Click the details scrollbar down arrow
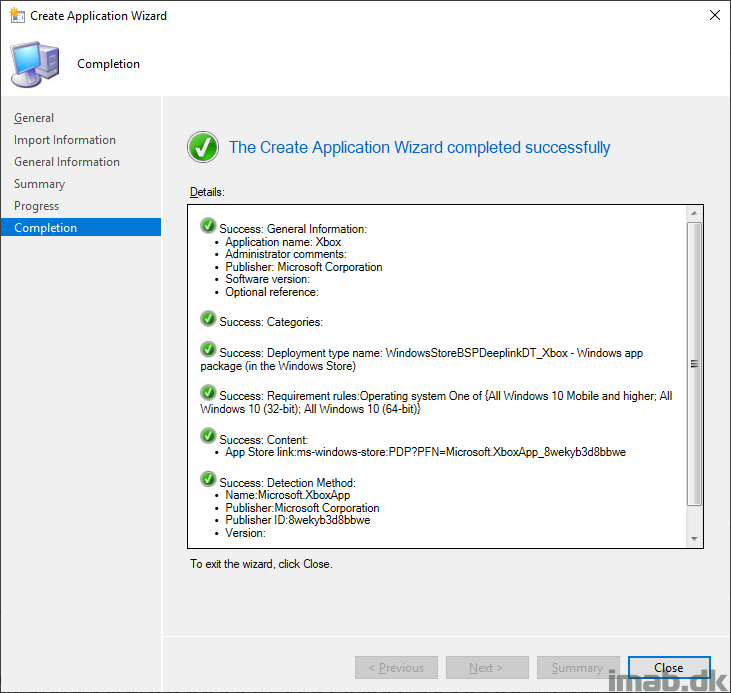731x693 pixels. pos(694,539)
